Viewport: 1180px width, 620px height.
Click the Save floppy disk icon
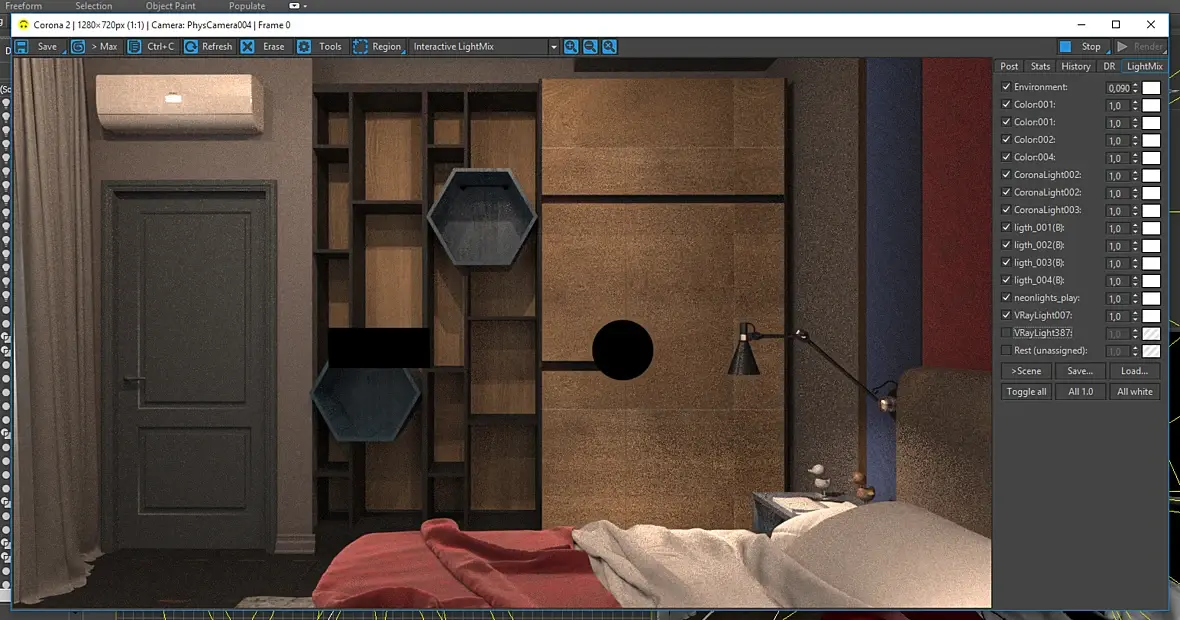[22, 47]
